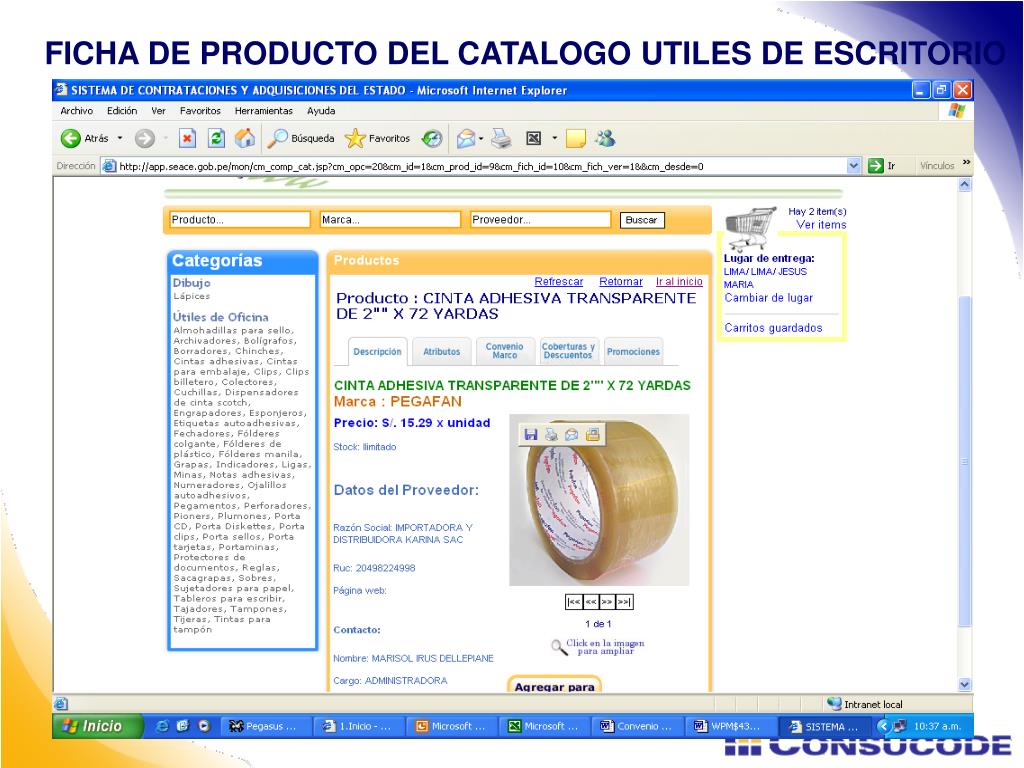Open the Mail envelope icon
1024x768 pixels.
coord(465,138)
